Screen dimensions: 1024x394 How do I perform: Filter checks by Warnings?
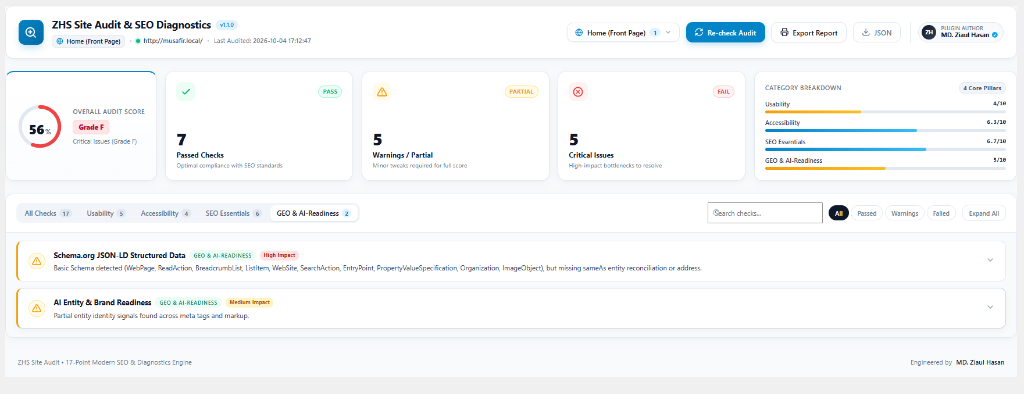click(x=904, y=213)
